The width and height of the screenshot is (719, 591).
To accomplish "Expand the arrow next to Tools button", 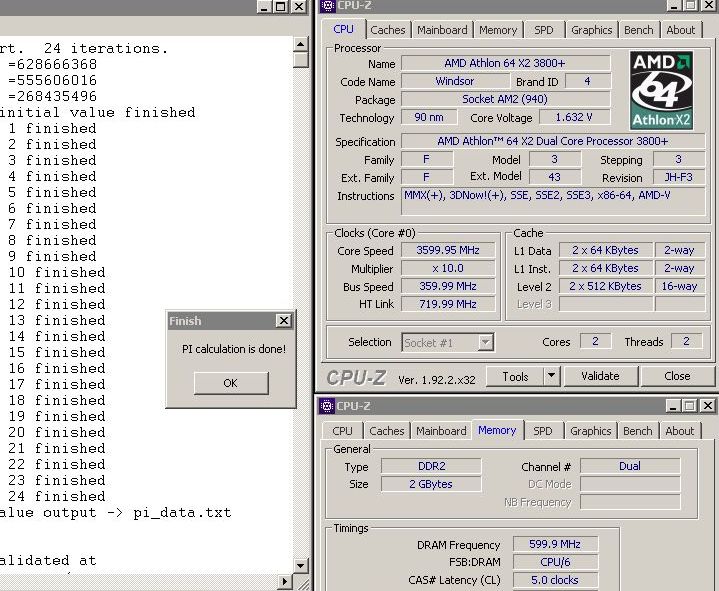I will [x=550, y=376].
